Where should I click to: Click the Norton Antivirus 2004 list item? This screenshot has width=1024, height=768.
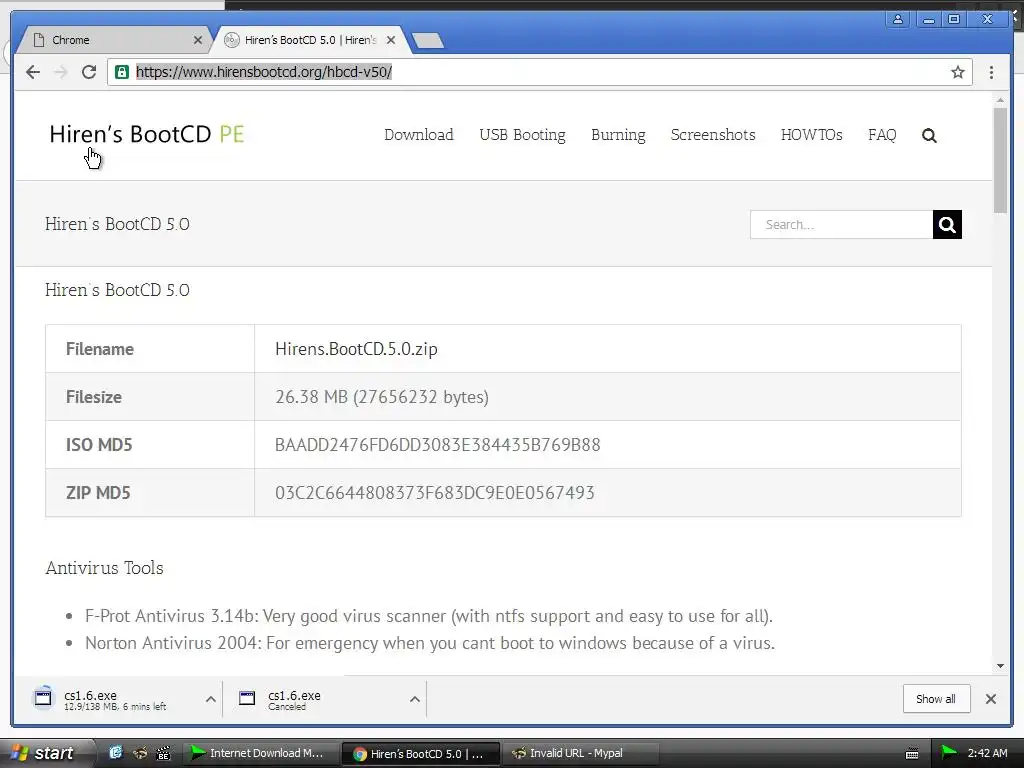[430, 643]
